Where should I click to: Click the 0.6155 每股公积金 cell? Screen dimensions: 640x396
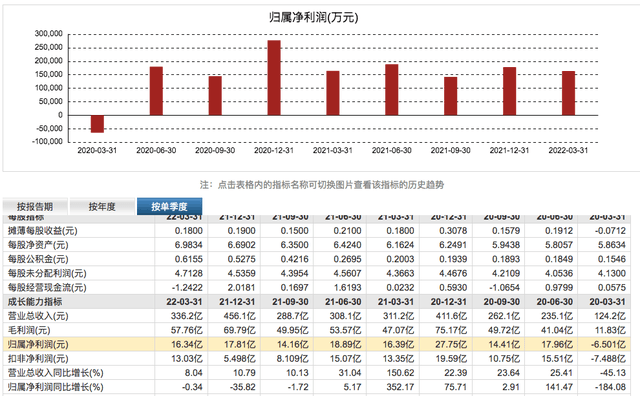(x=189, y=259)
